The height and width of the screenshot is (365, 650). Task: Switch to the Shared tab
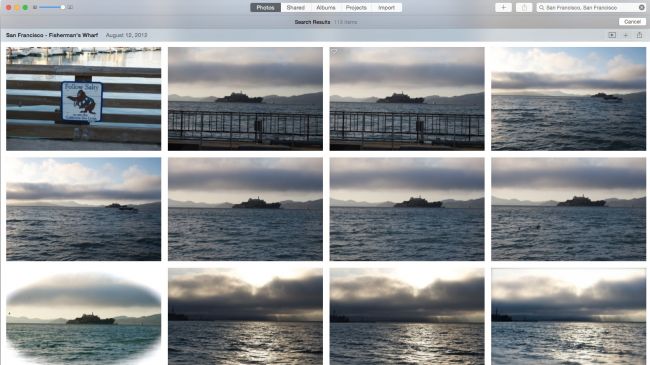296,7
